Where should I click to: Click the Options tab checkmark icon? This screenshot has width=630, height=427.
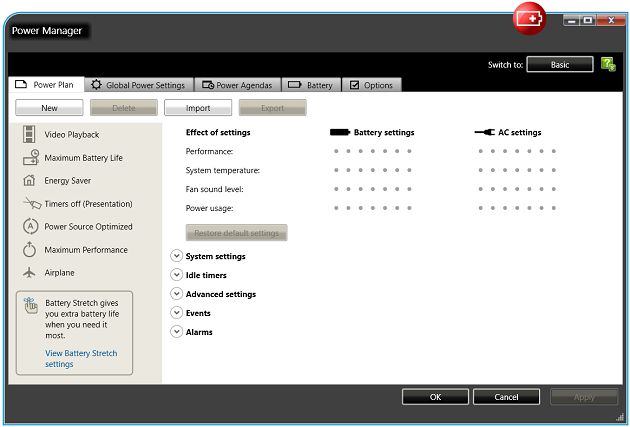[354, 85]
